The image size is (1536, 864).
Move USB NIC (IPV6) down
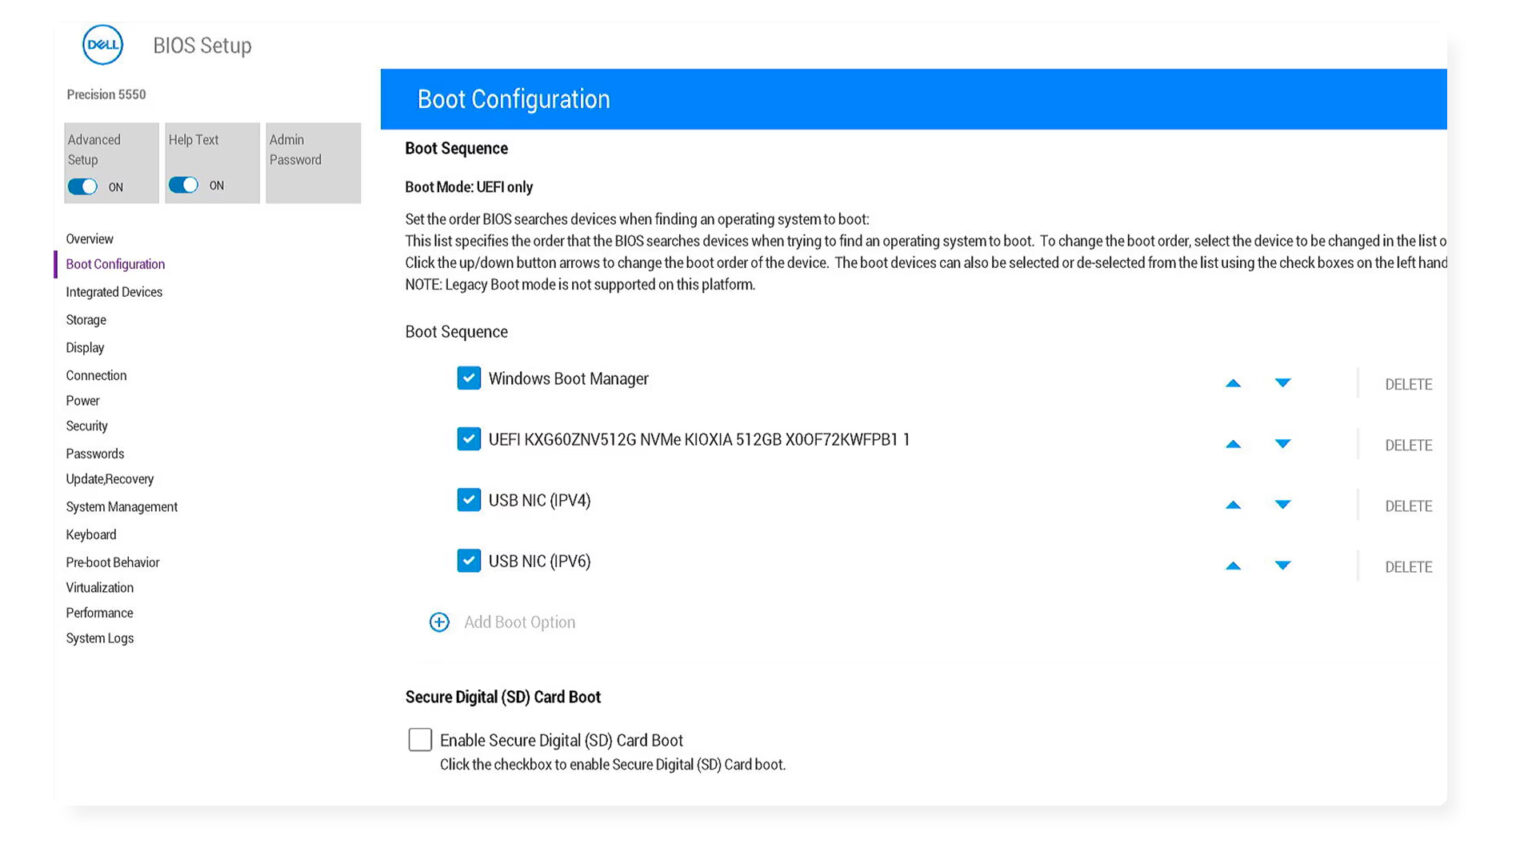(1283, 566)
